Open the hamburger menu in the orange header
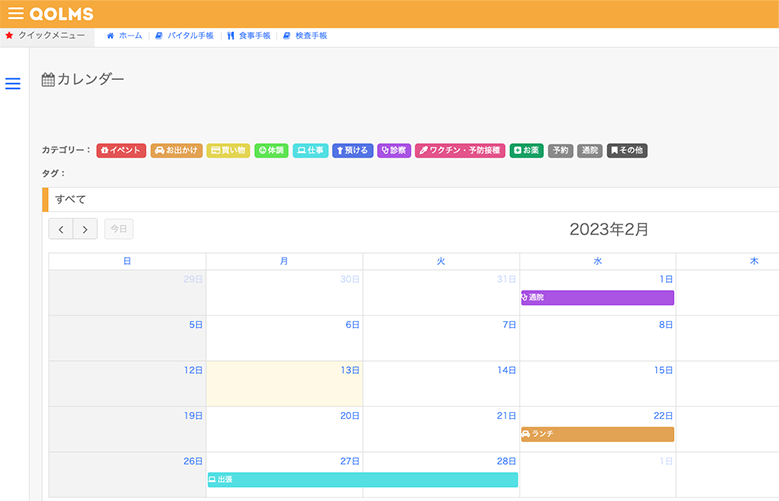The height and width of the screenshot is (501, 779). pos(15,14)
